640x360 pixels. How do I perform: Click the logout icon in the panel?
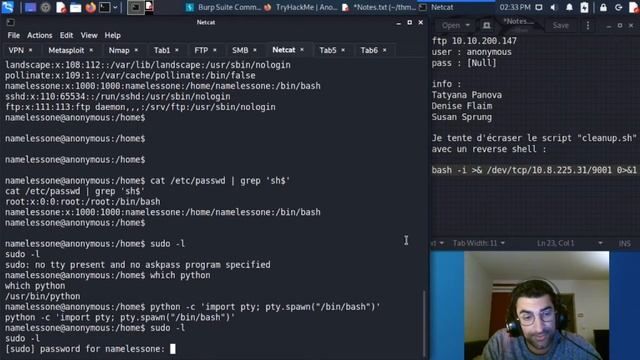click(x=618, y=7)
